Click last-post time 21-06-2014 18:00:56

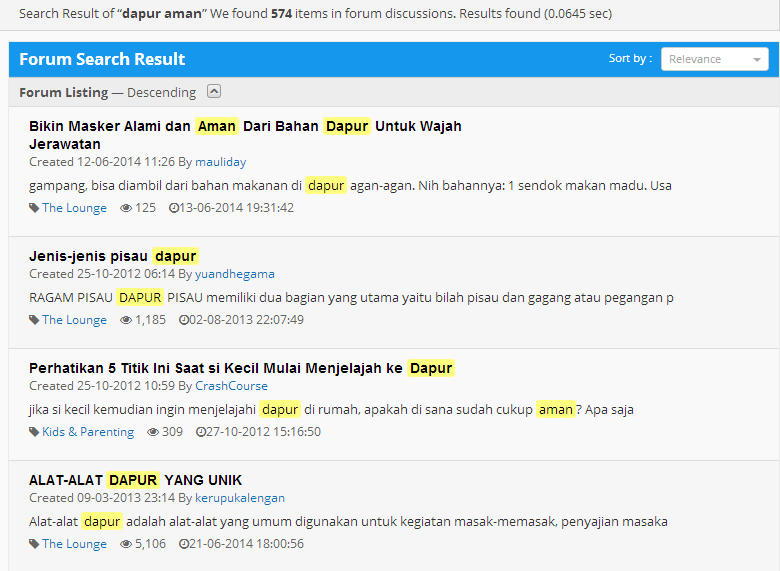point(246,543)
